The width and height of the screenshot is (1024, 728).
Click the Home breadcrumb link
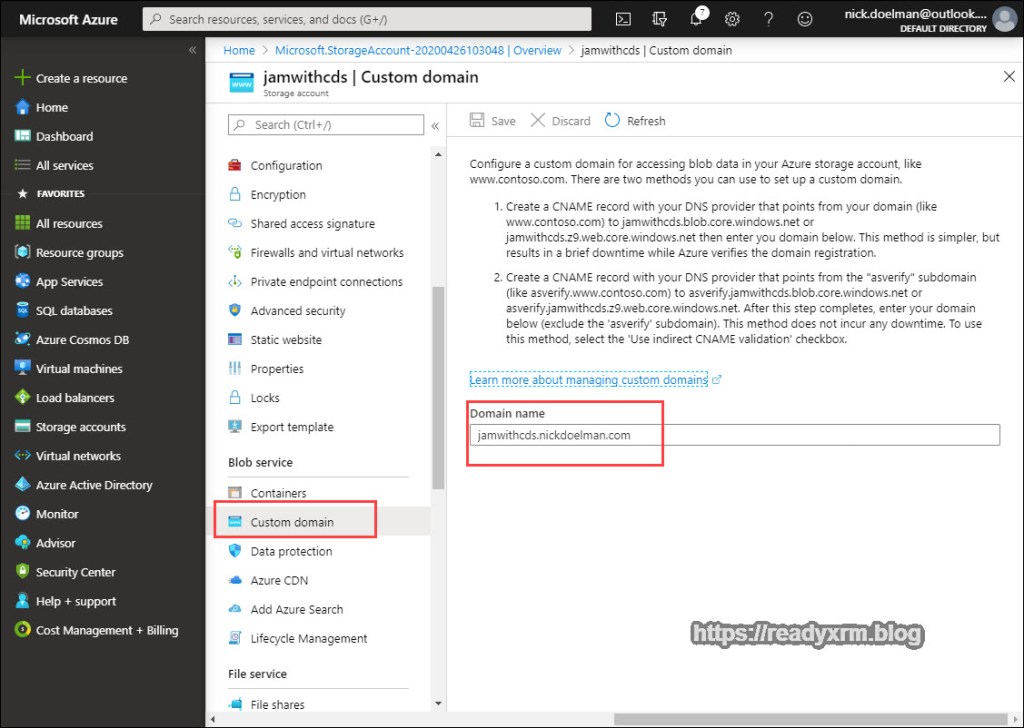239,50
